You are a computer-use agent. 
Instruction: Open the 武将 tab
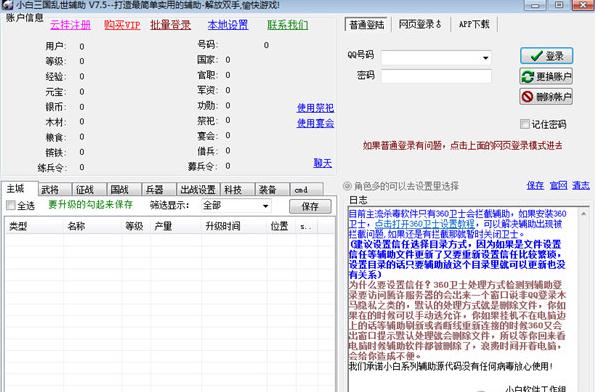pos(55,189)
